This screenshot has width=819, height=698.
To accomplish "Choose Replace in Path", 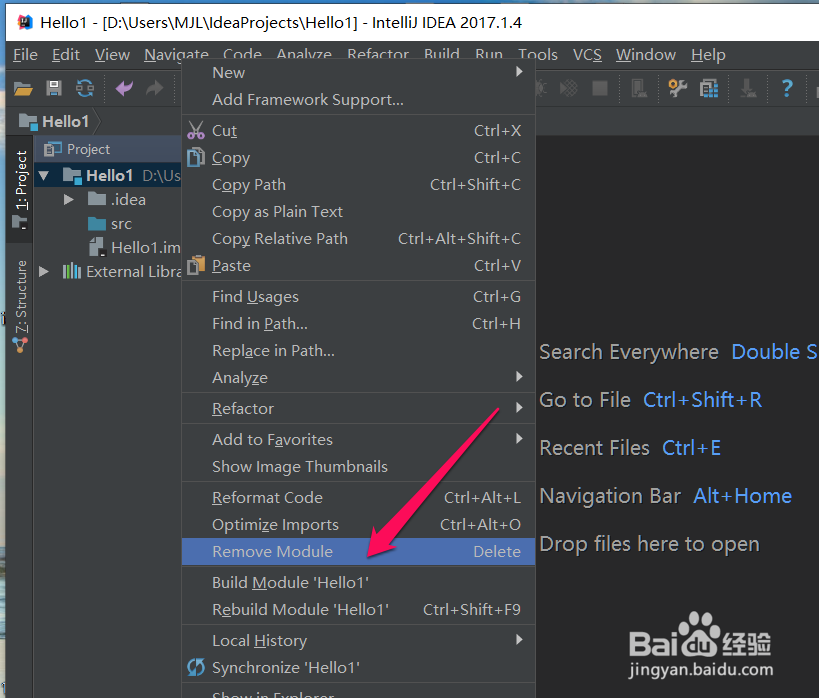I will click(358, 351).
